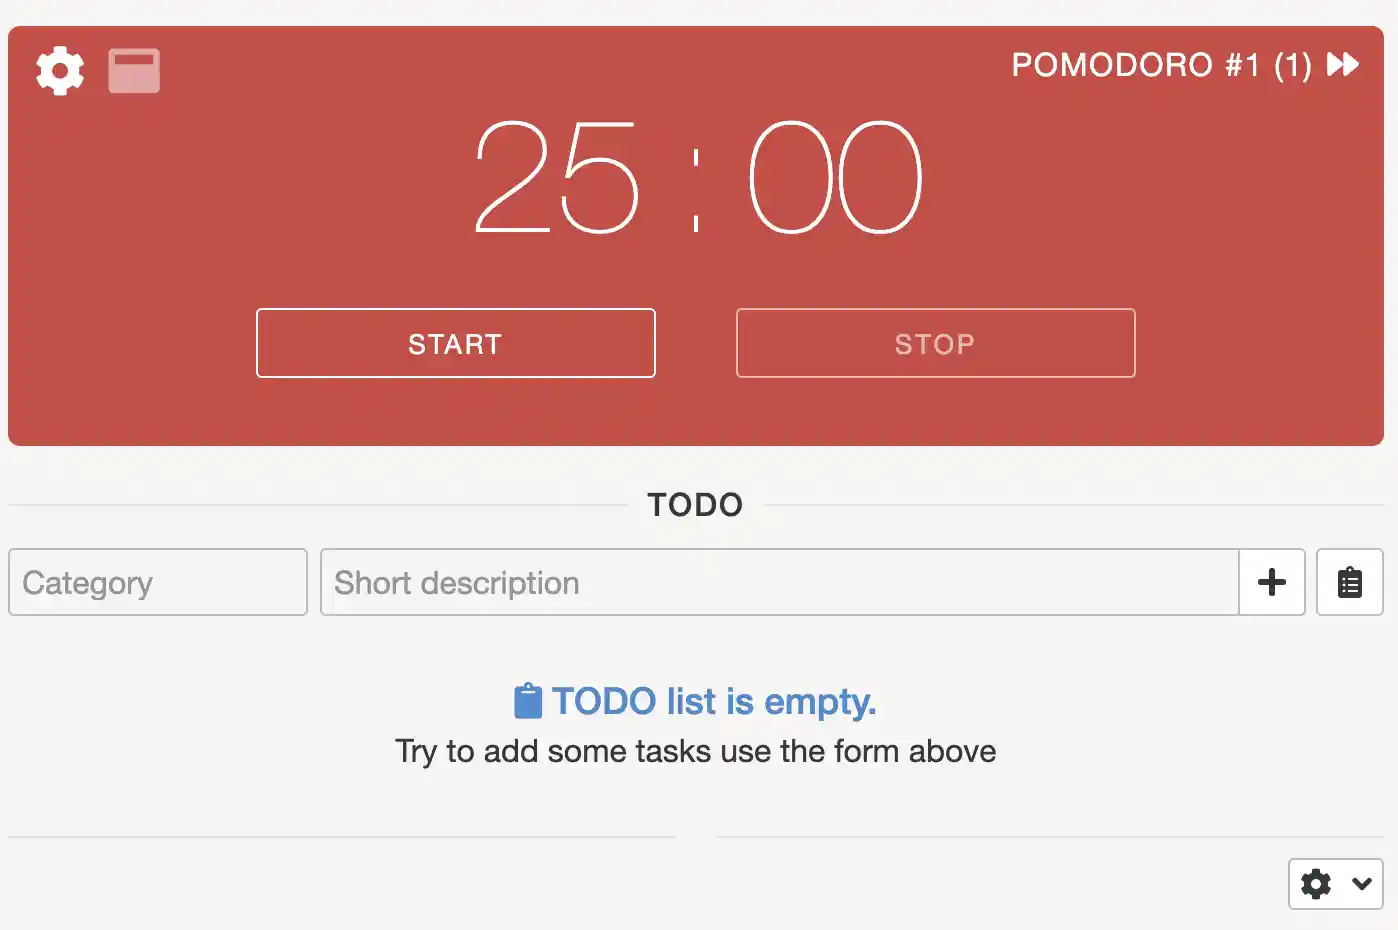This screenshot has height=930, width=1398.
Task: Click the POMODORO #1 (1) label
Action: click(x=1160, y=65)
